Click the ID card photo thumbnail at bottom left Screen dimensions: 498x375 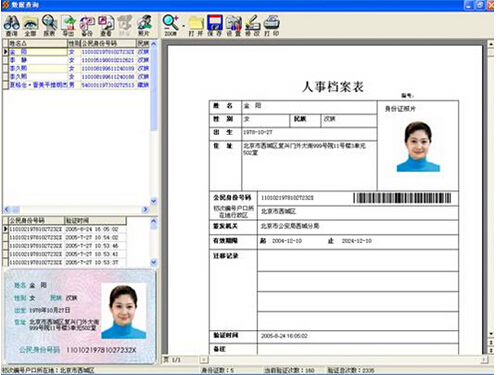click(x=124, y=311)
